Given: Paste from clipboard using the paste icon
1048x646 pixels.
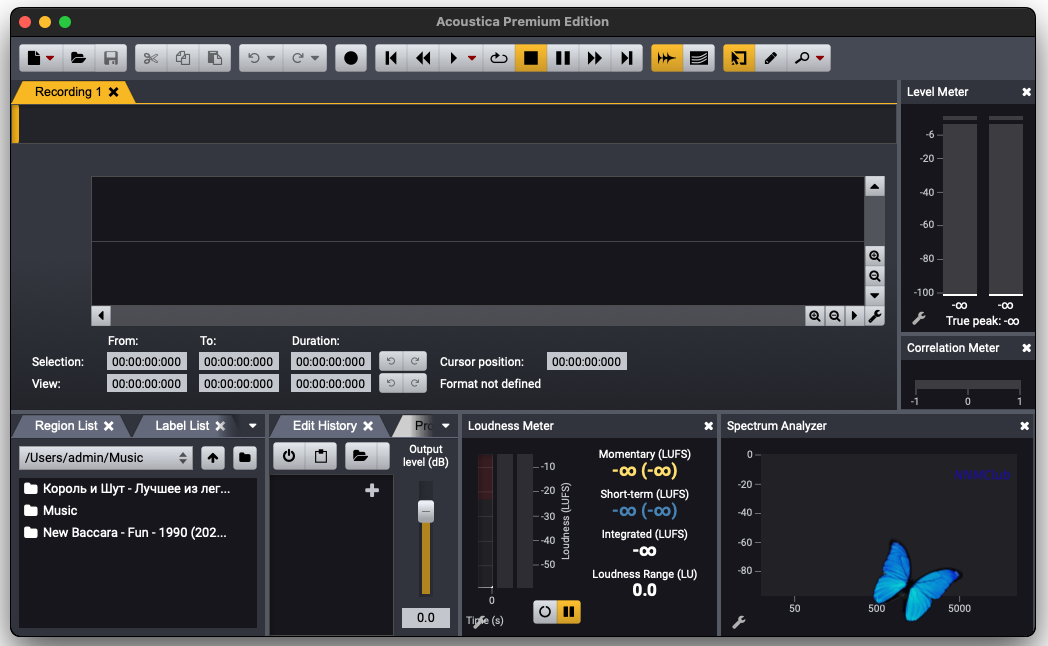Looking at the screenshot, I should coord(215,58).
